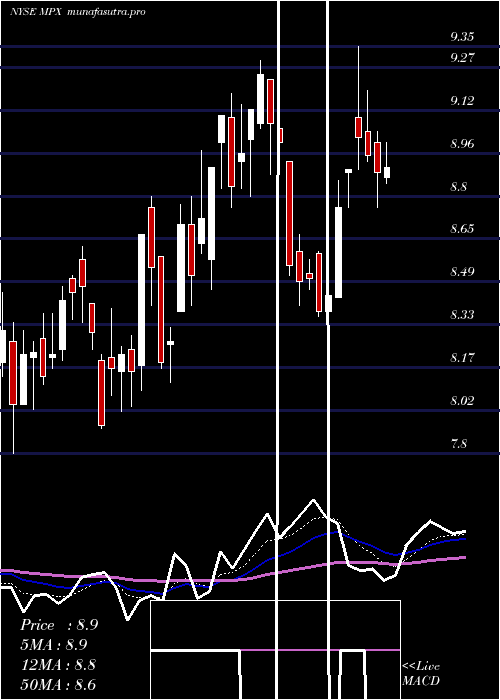Select the 9.27 price level label
The image size is (500, 700).
click(462, 58)
